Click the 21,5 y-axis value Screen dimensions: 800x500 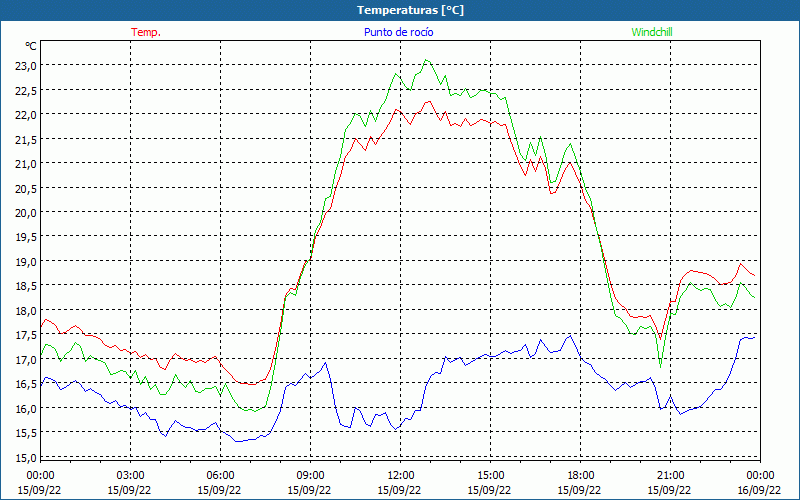click(26, 139)
